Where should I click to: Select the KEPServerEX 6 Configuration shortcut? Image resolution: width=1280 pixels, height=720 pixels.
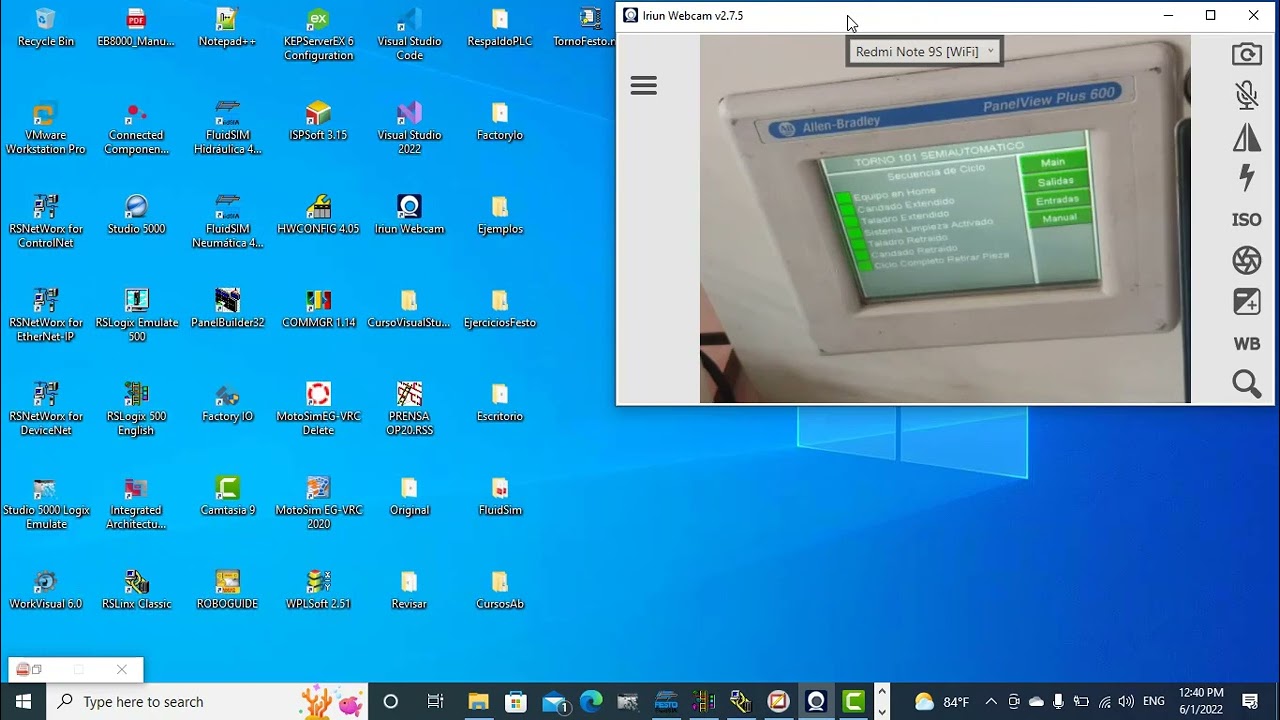pos(318,35)
